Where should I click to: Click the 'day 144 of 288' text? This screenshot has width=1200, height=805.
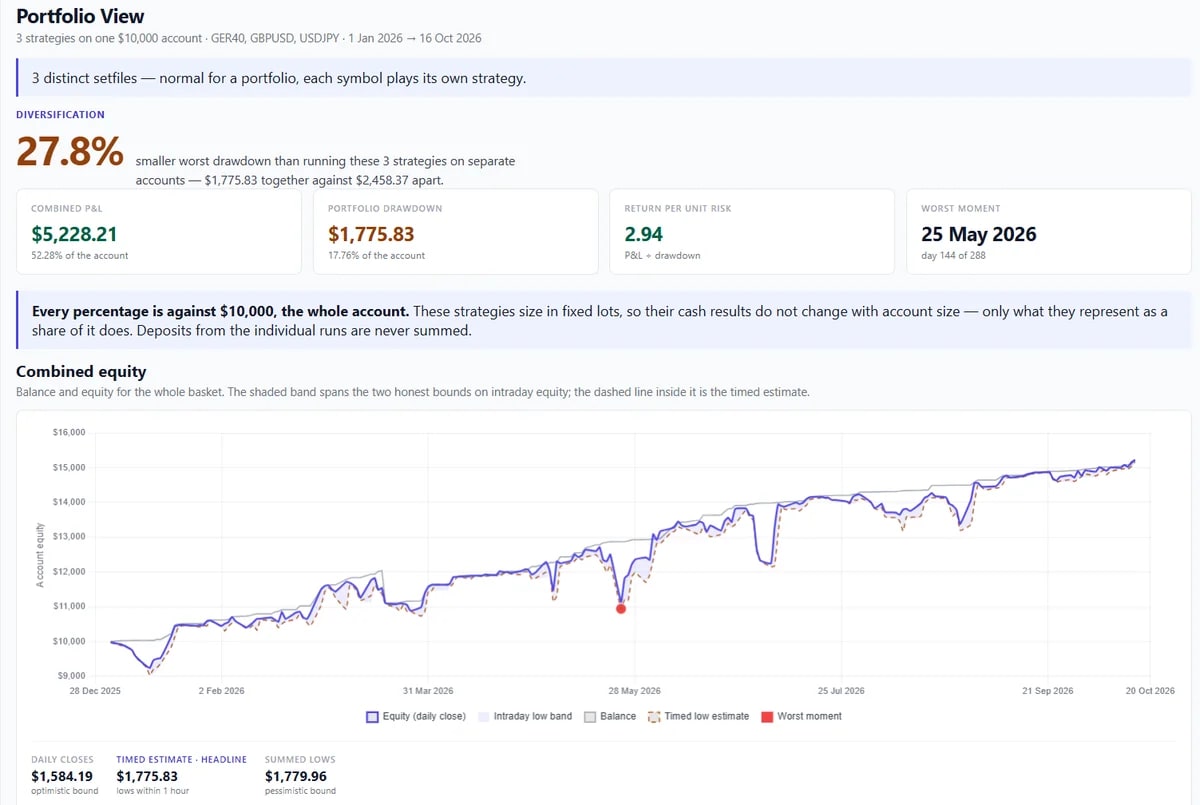coord(954,255)
